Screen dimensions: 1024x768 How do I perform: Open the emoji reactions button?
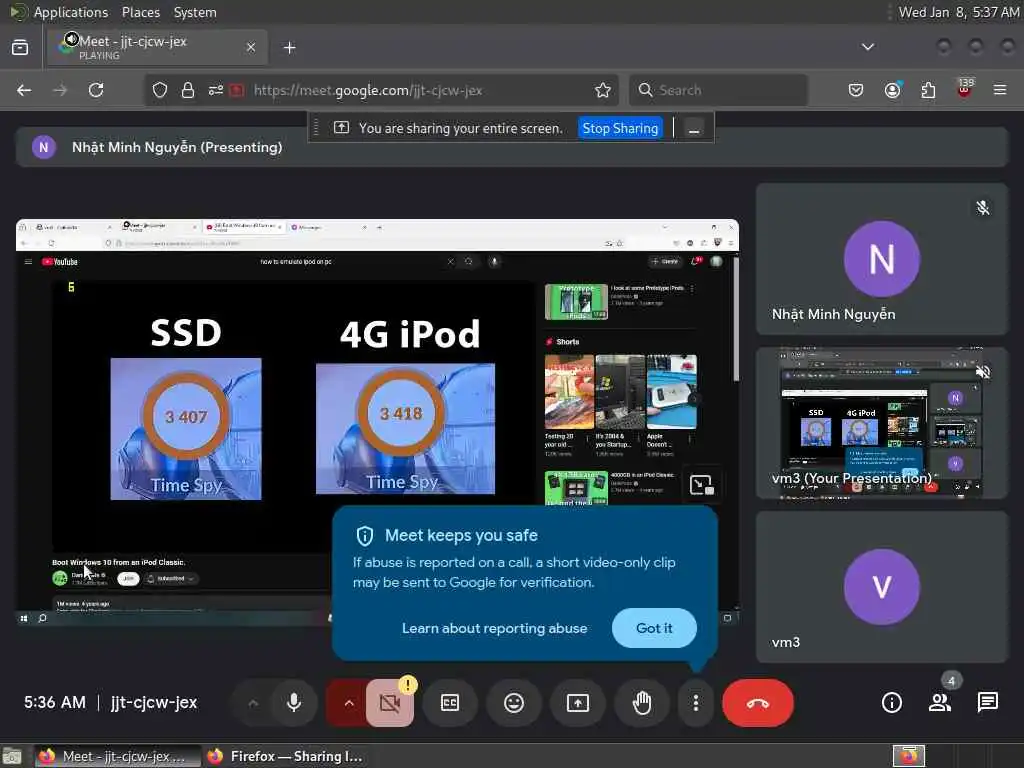(514, 703)
